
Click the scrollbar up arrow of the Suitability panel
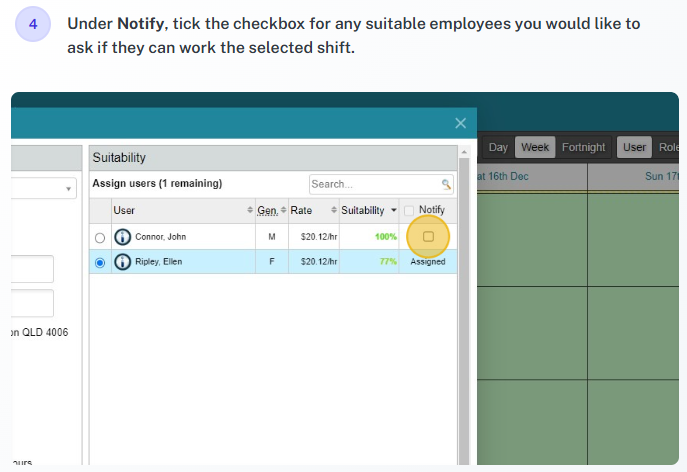pyautogui.click(x=464, y=152)
